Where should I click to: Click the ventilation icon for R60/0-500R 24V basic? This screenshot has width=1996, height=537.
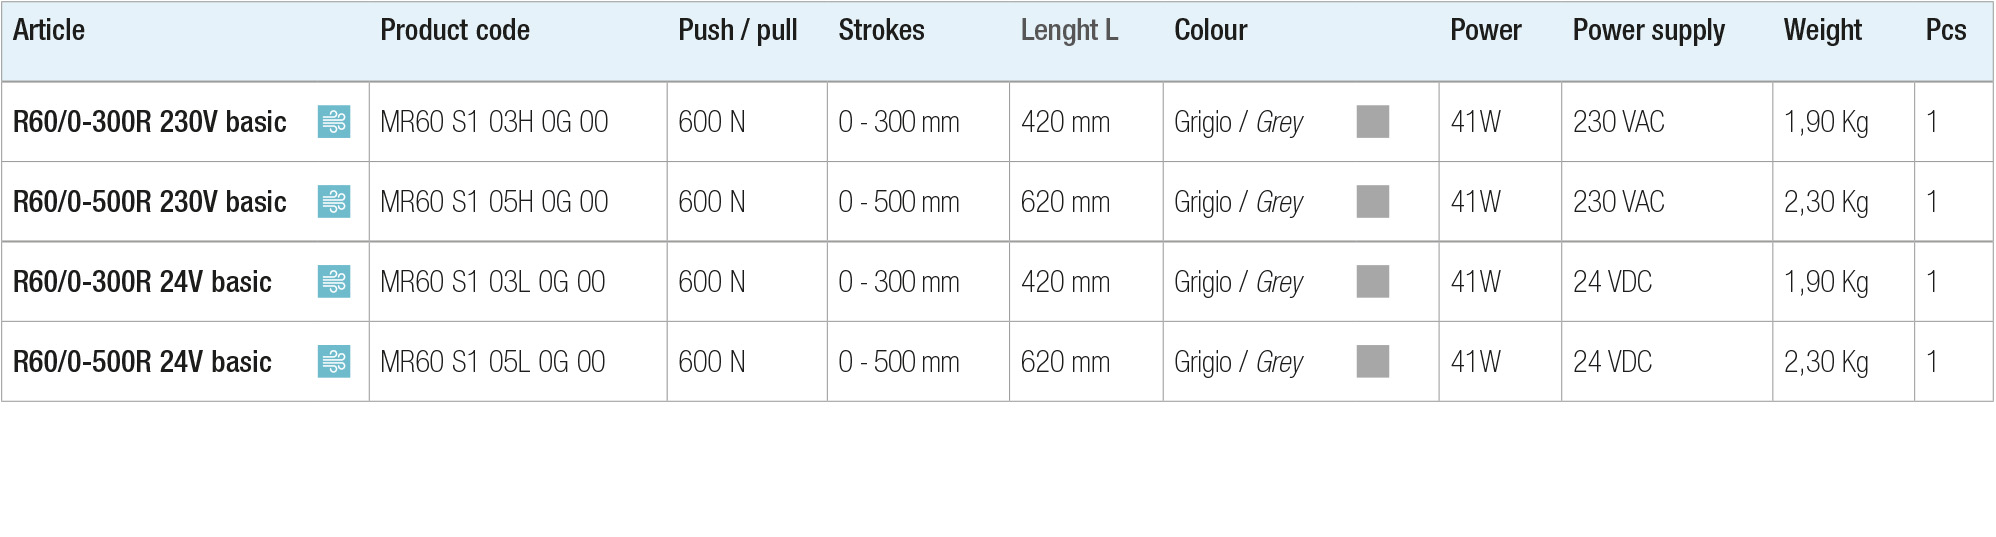pos(334,362)
